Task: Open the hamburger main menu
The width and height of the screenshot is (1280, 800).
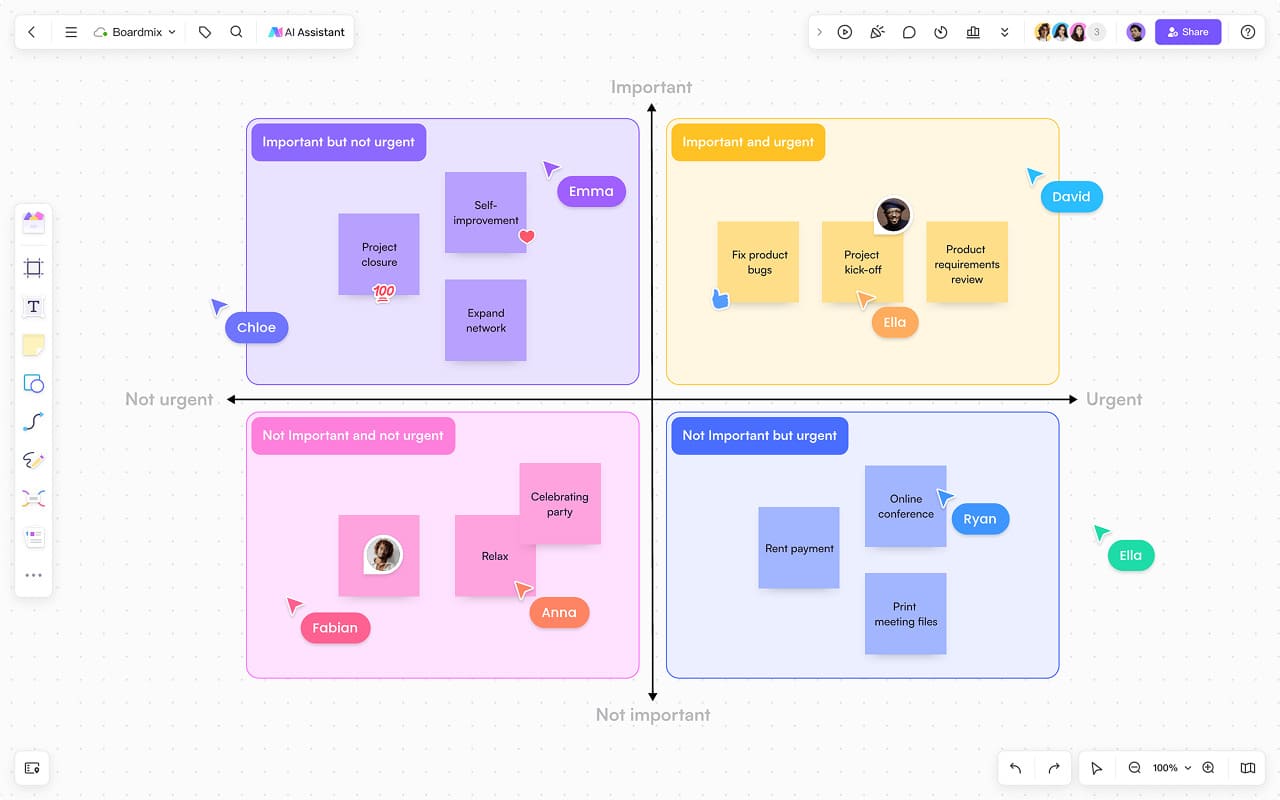Action: coord(71,32)
